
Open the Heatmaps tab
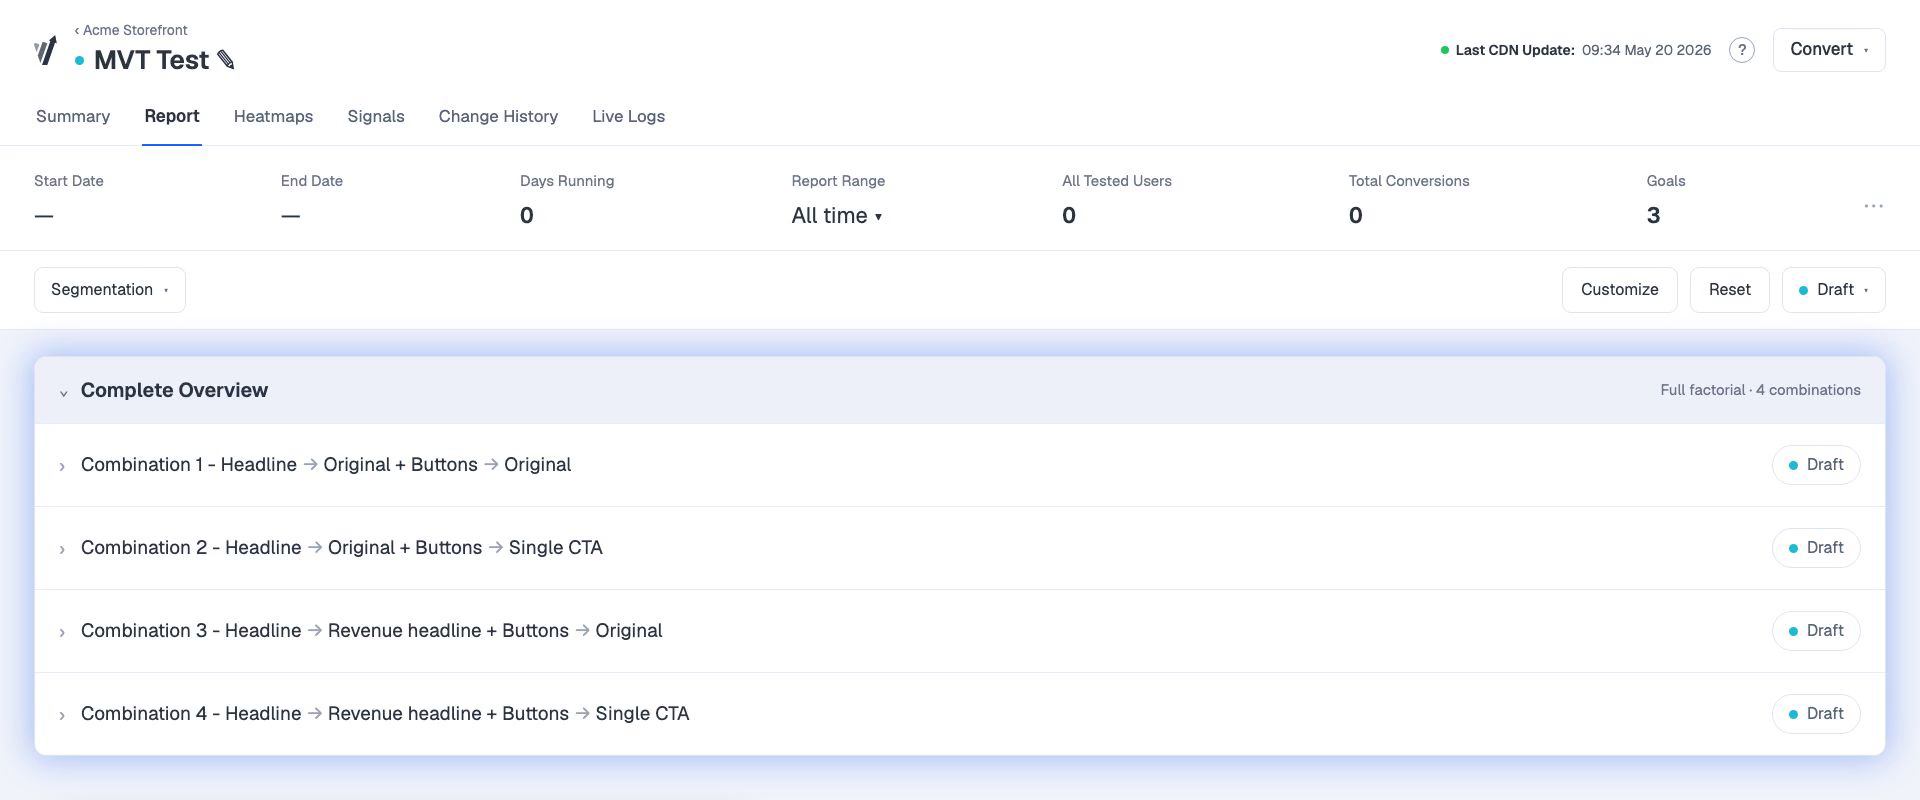click(273, 116)
